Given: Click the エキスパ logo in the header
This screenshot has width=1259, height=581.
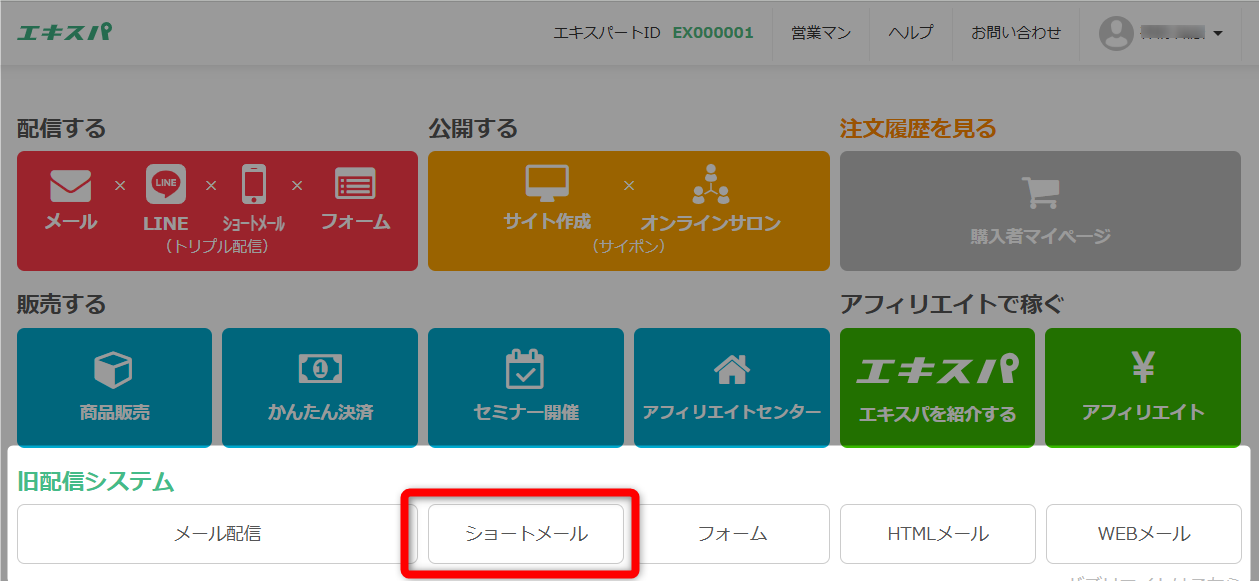Looking at the screenshot, I should coord(64,32).
